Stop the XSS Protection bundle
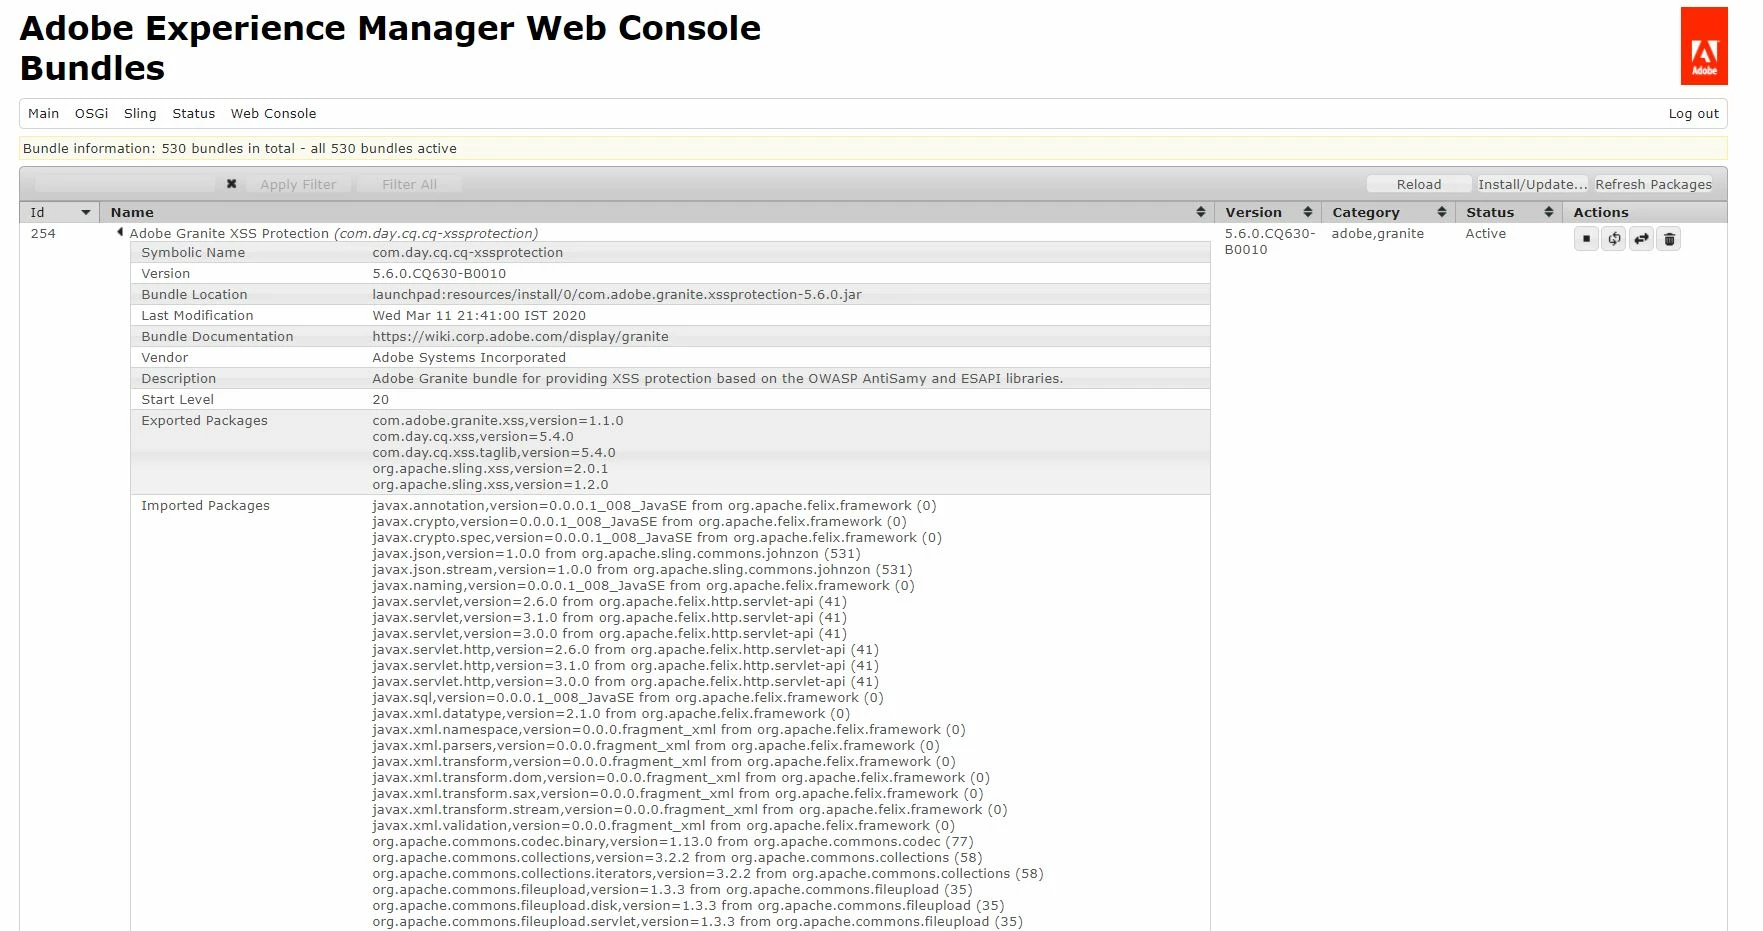Viewport: 1763px width, 931px height. (x=1586, y=239)
